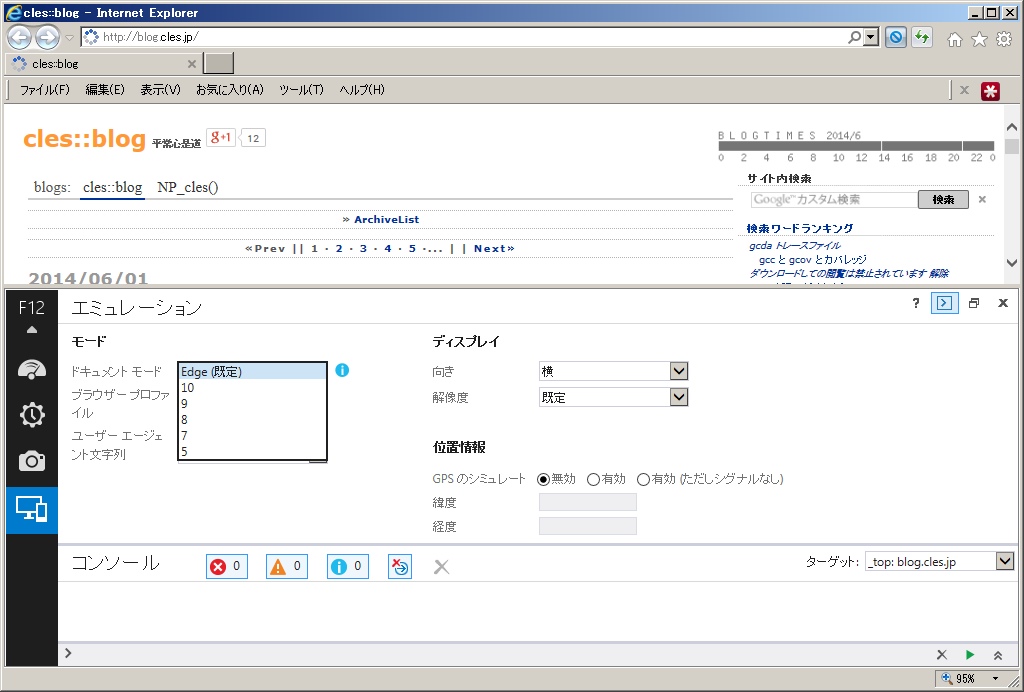Open the Profiler stopwatch icon in sidebar

pyautogui.click(x=31, y=414)
